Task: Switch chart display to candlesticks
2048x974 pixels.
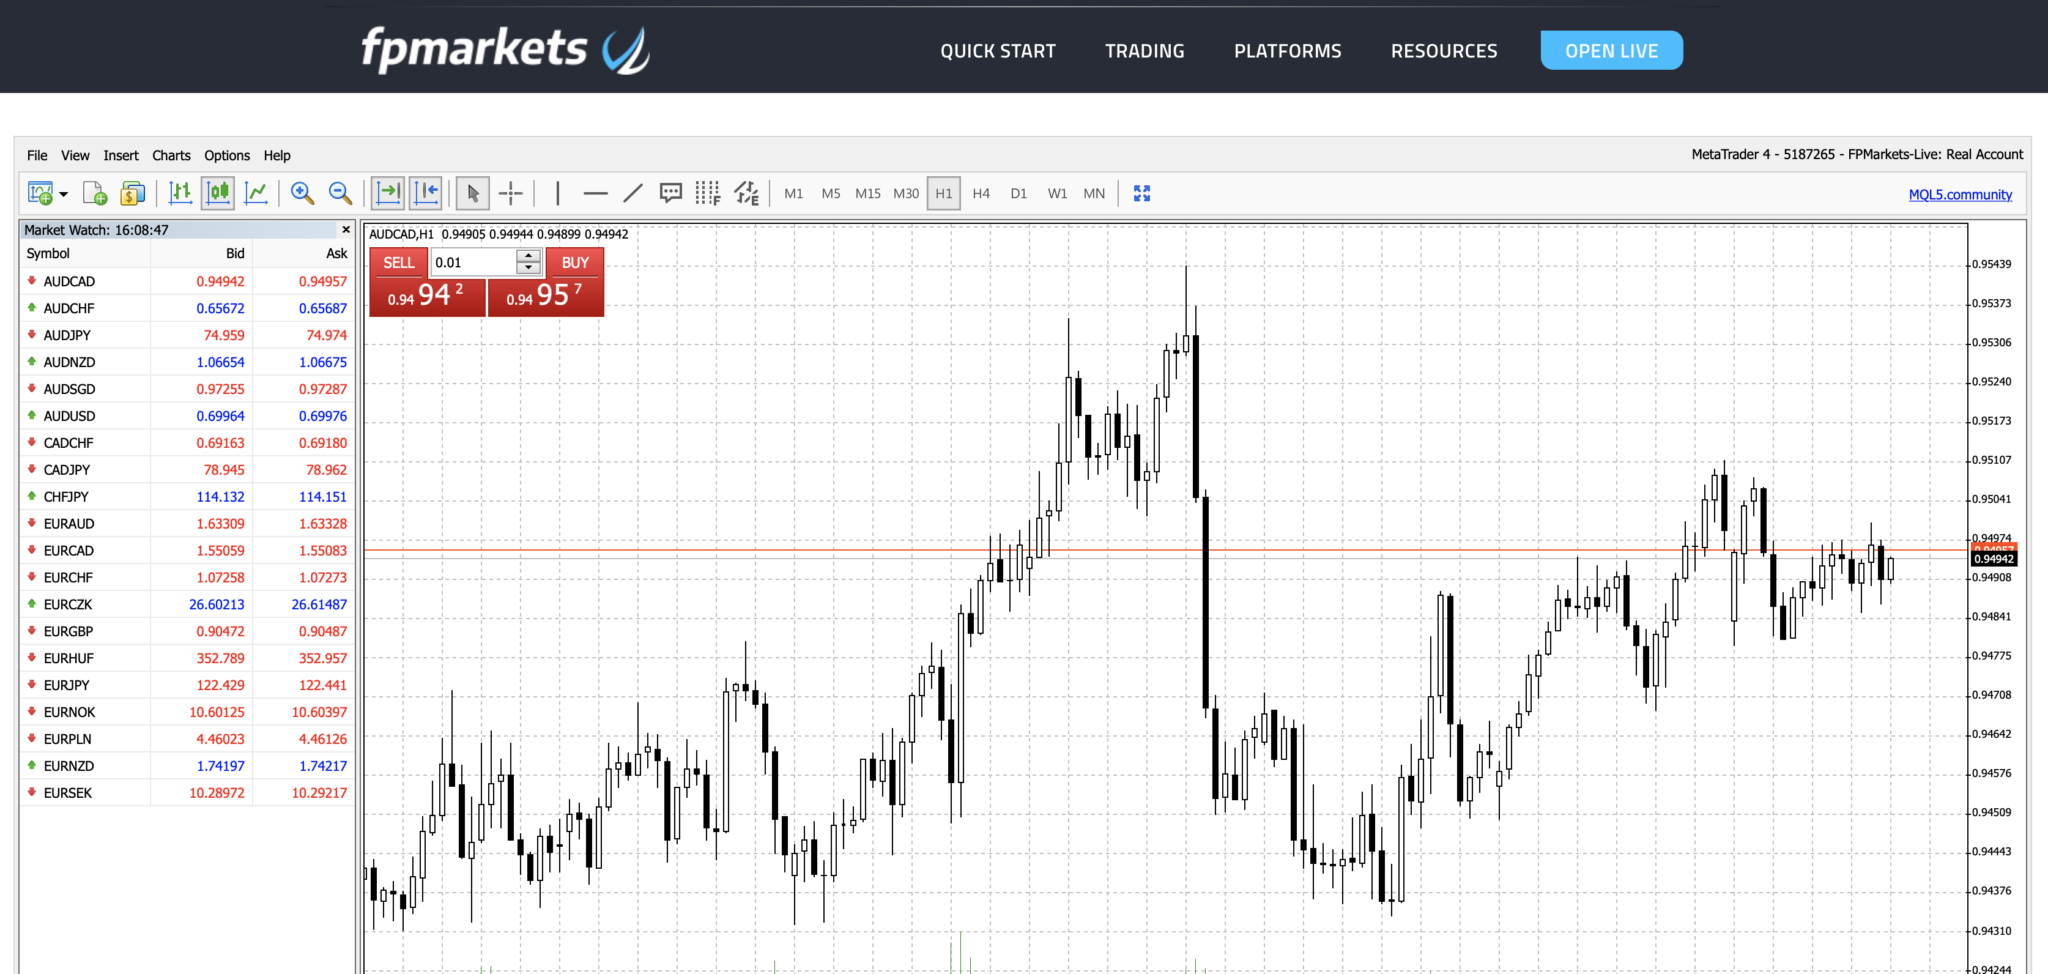Action: point(217,193)
